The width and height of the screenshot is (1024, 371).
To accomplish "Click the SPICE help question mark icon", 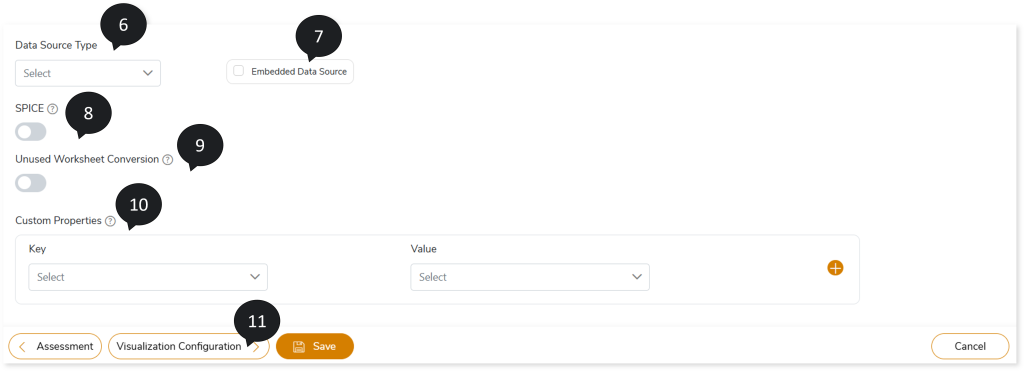I will coord(53,109).
